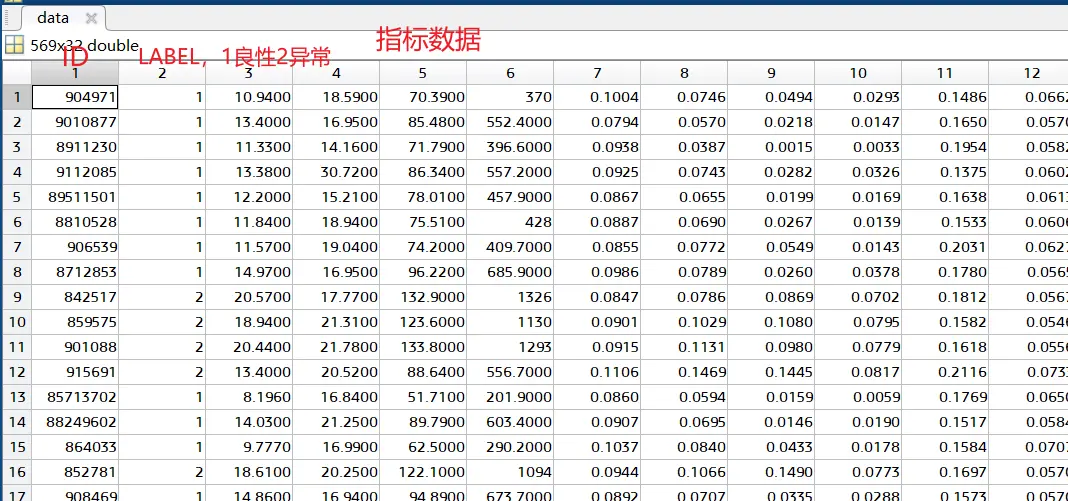Click cell value 0.2116
The width and height of the screenshot is (1068, 501).
tap(945, 372)
